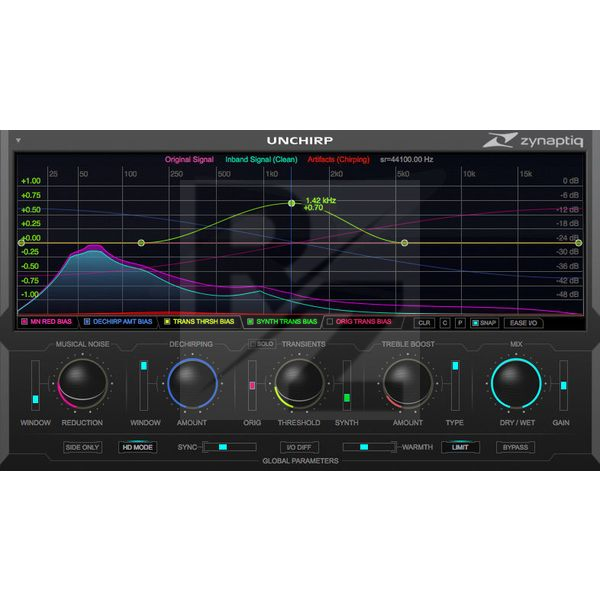Select the DECHIRP AMT BIAS tab

(119, 322)
